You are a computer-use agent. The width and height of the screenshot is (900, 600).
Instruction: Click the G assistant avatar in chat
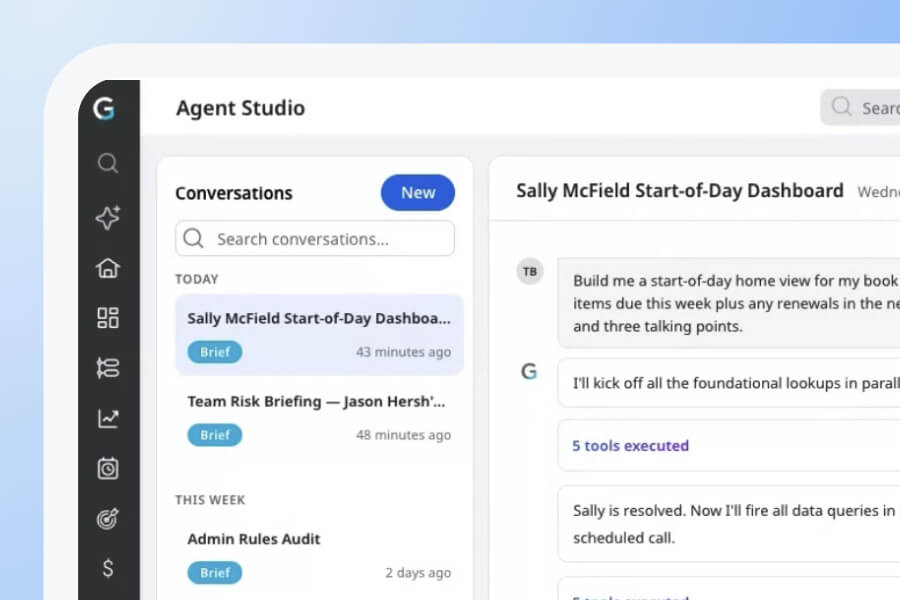click(529, 371)
